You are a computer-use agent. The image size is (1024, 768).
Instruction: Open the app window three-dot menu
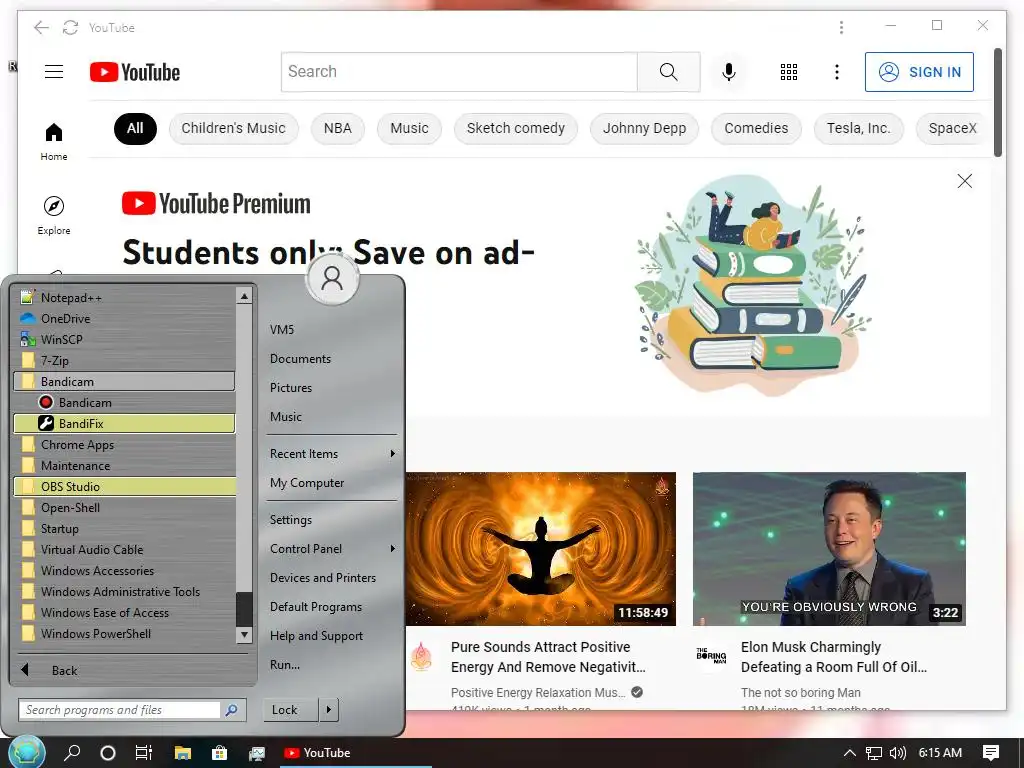click(x=841, y=27)
